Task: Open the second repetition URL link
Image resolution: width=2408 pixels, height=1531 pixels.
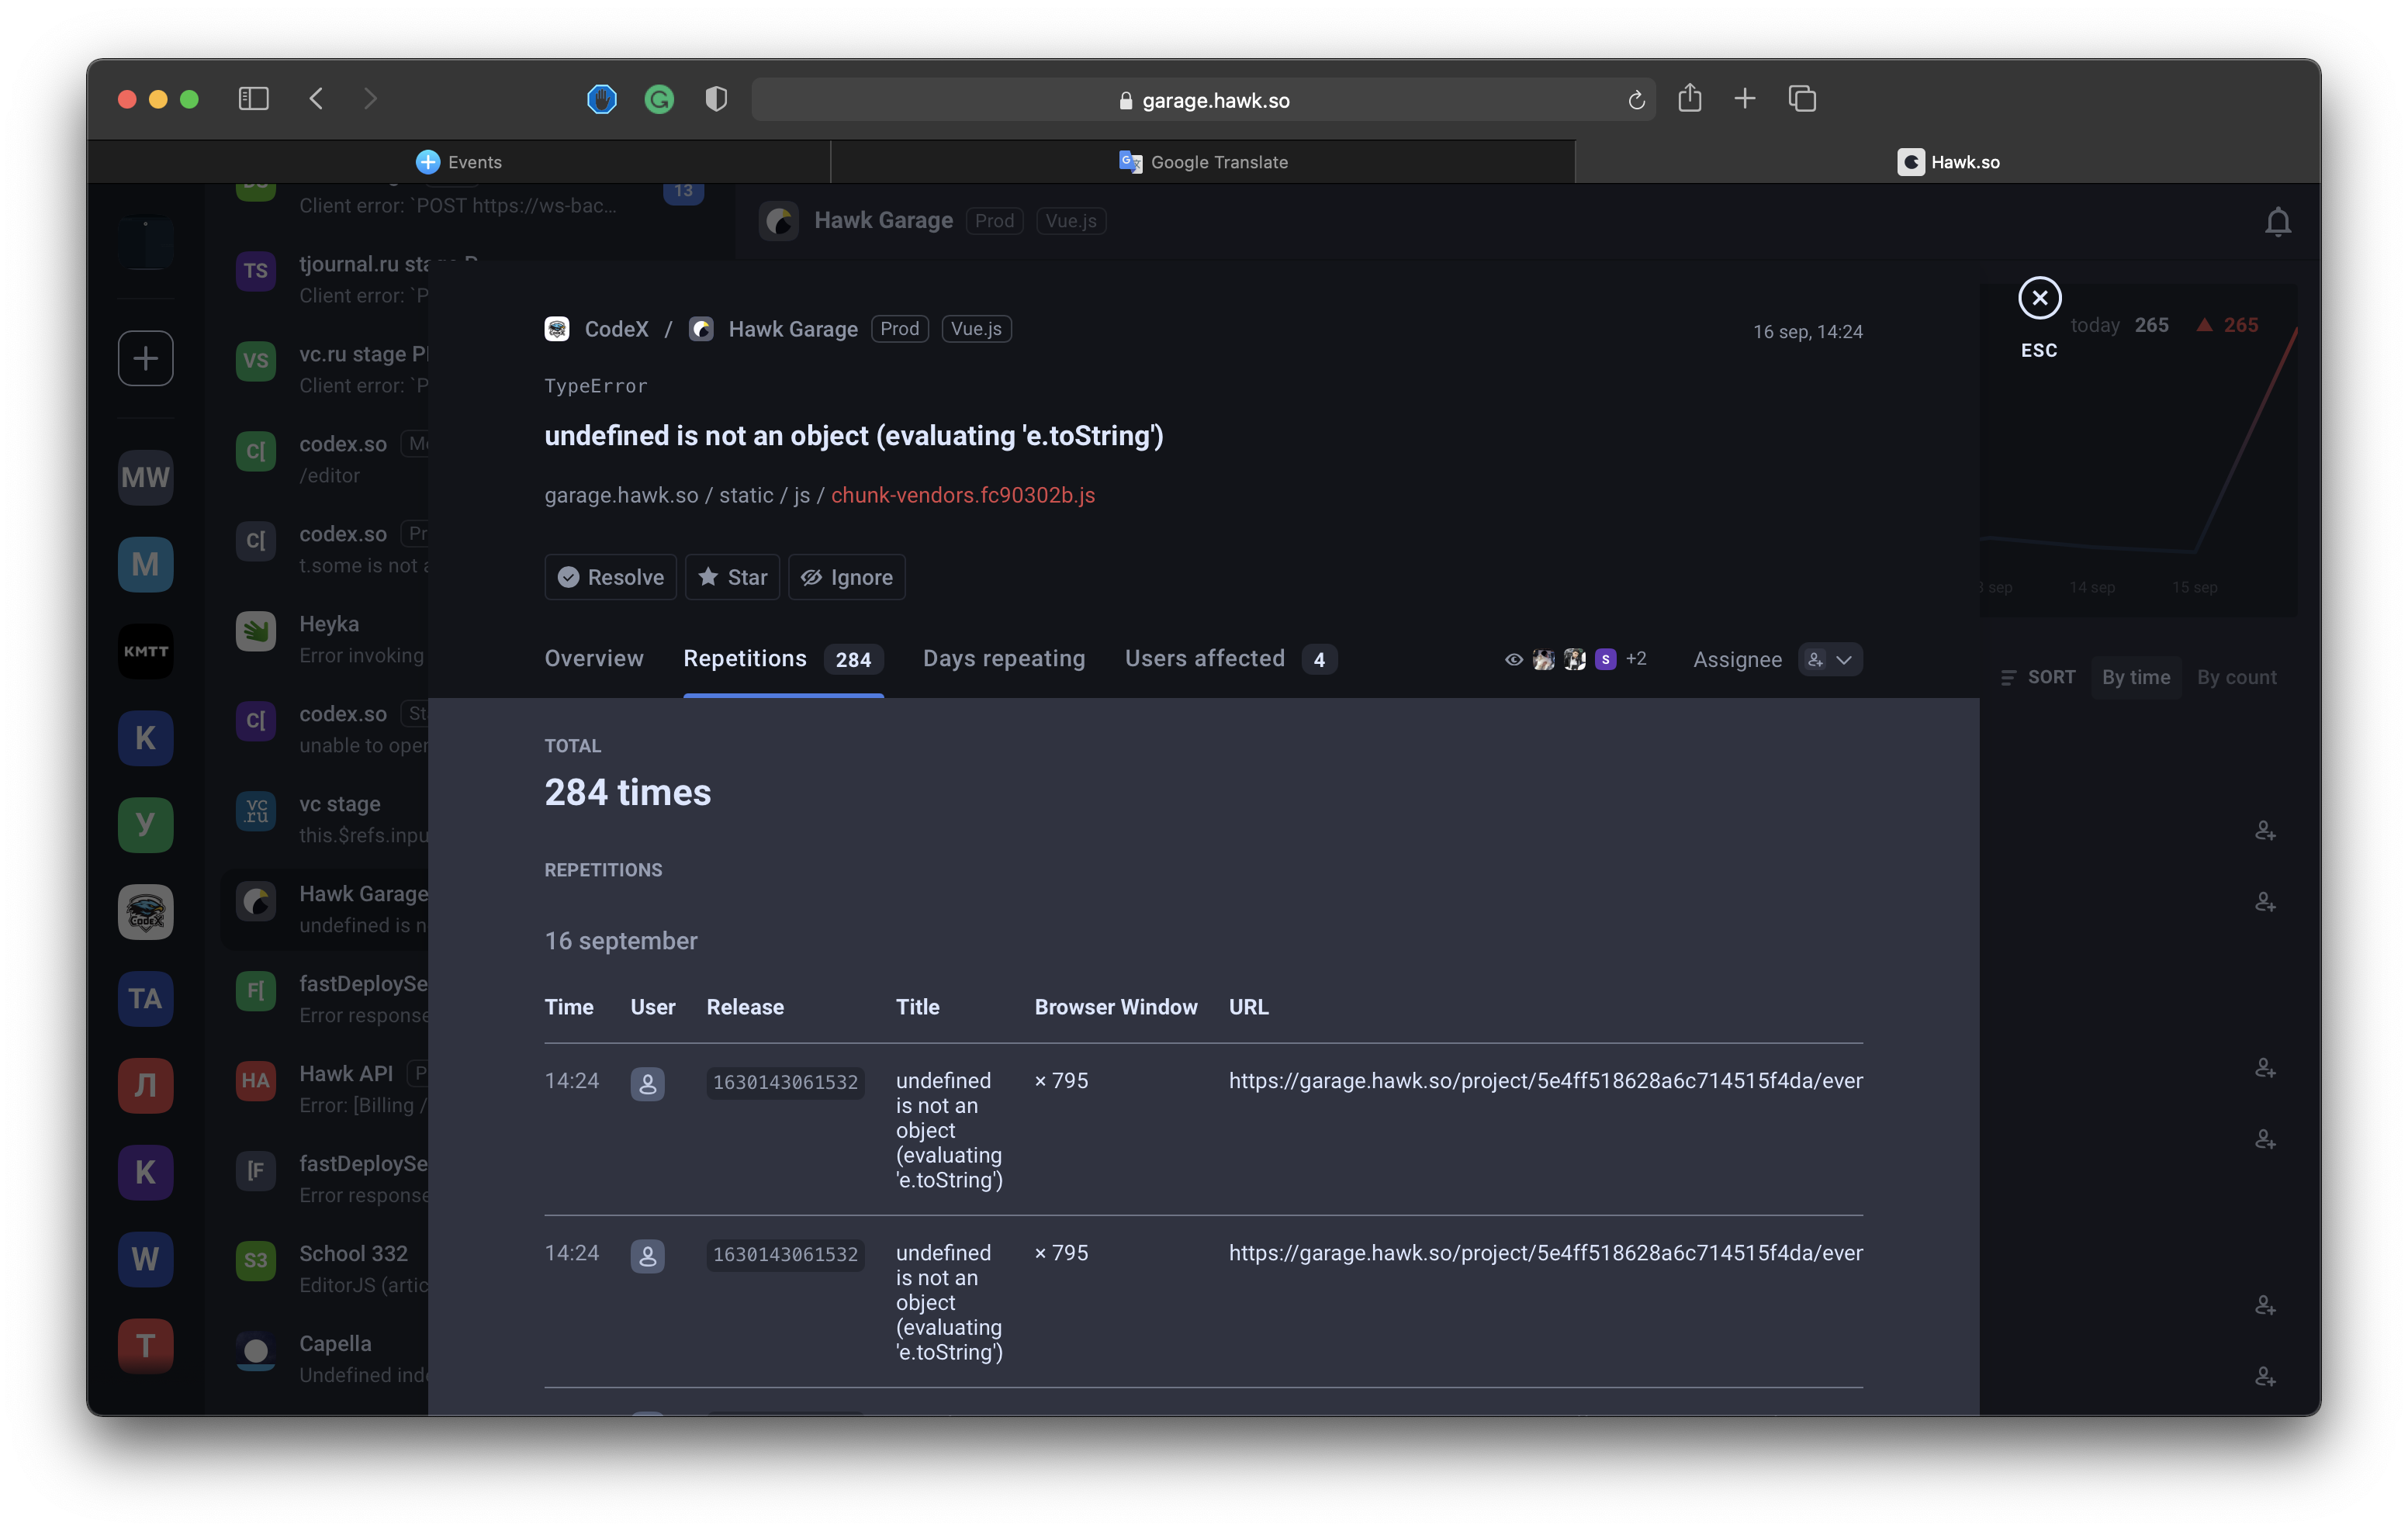Action: (x=1545, y=1253)
